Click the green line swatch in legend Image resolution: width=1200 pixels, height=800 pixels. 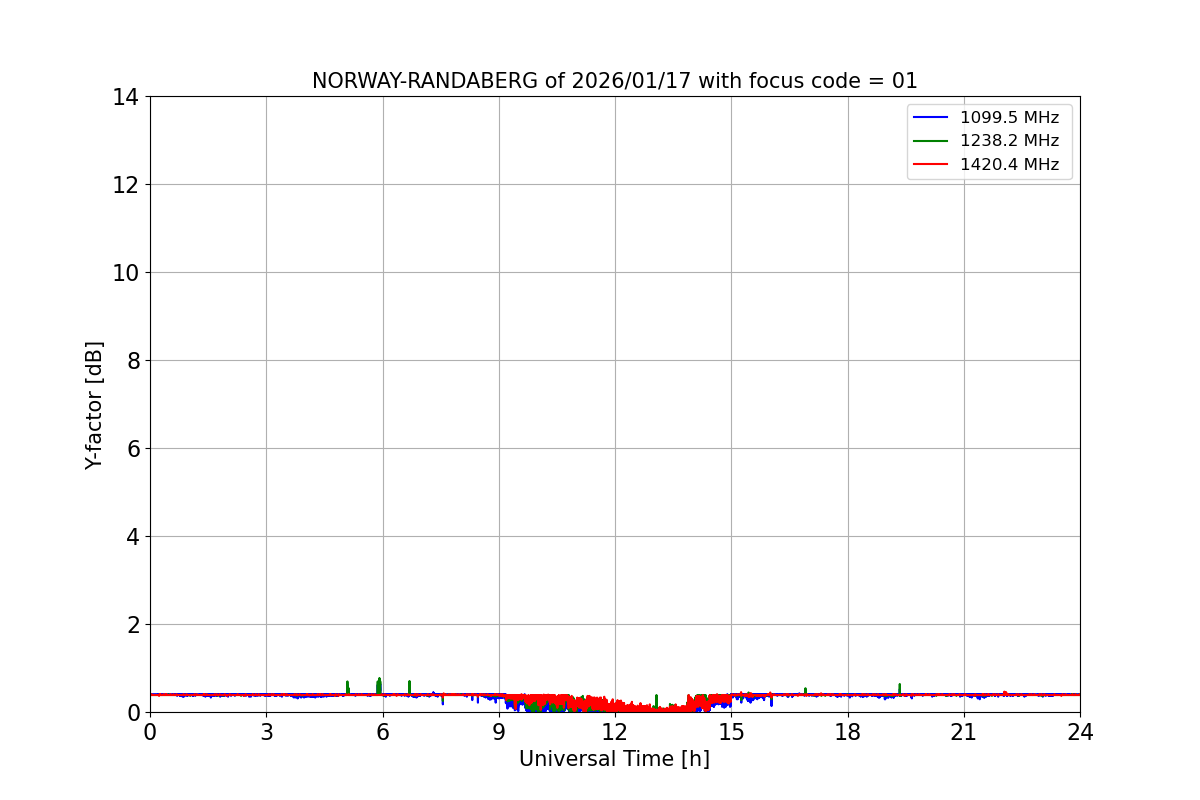pos(931,142)
